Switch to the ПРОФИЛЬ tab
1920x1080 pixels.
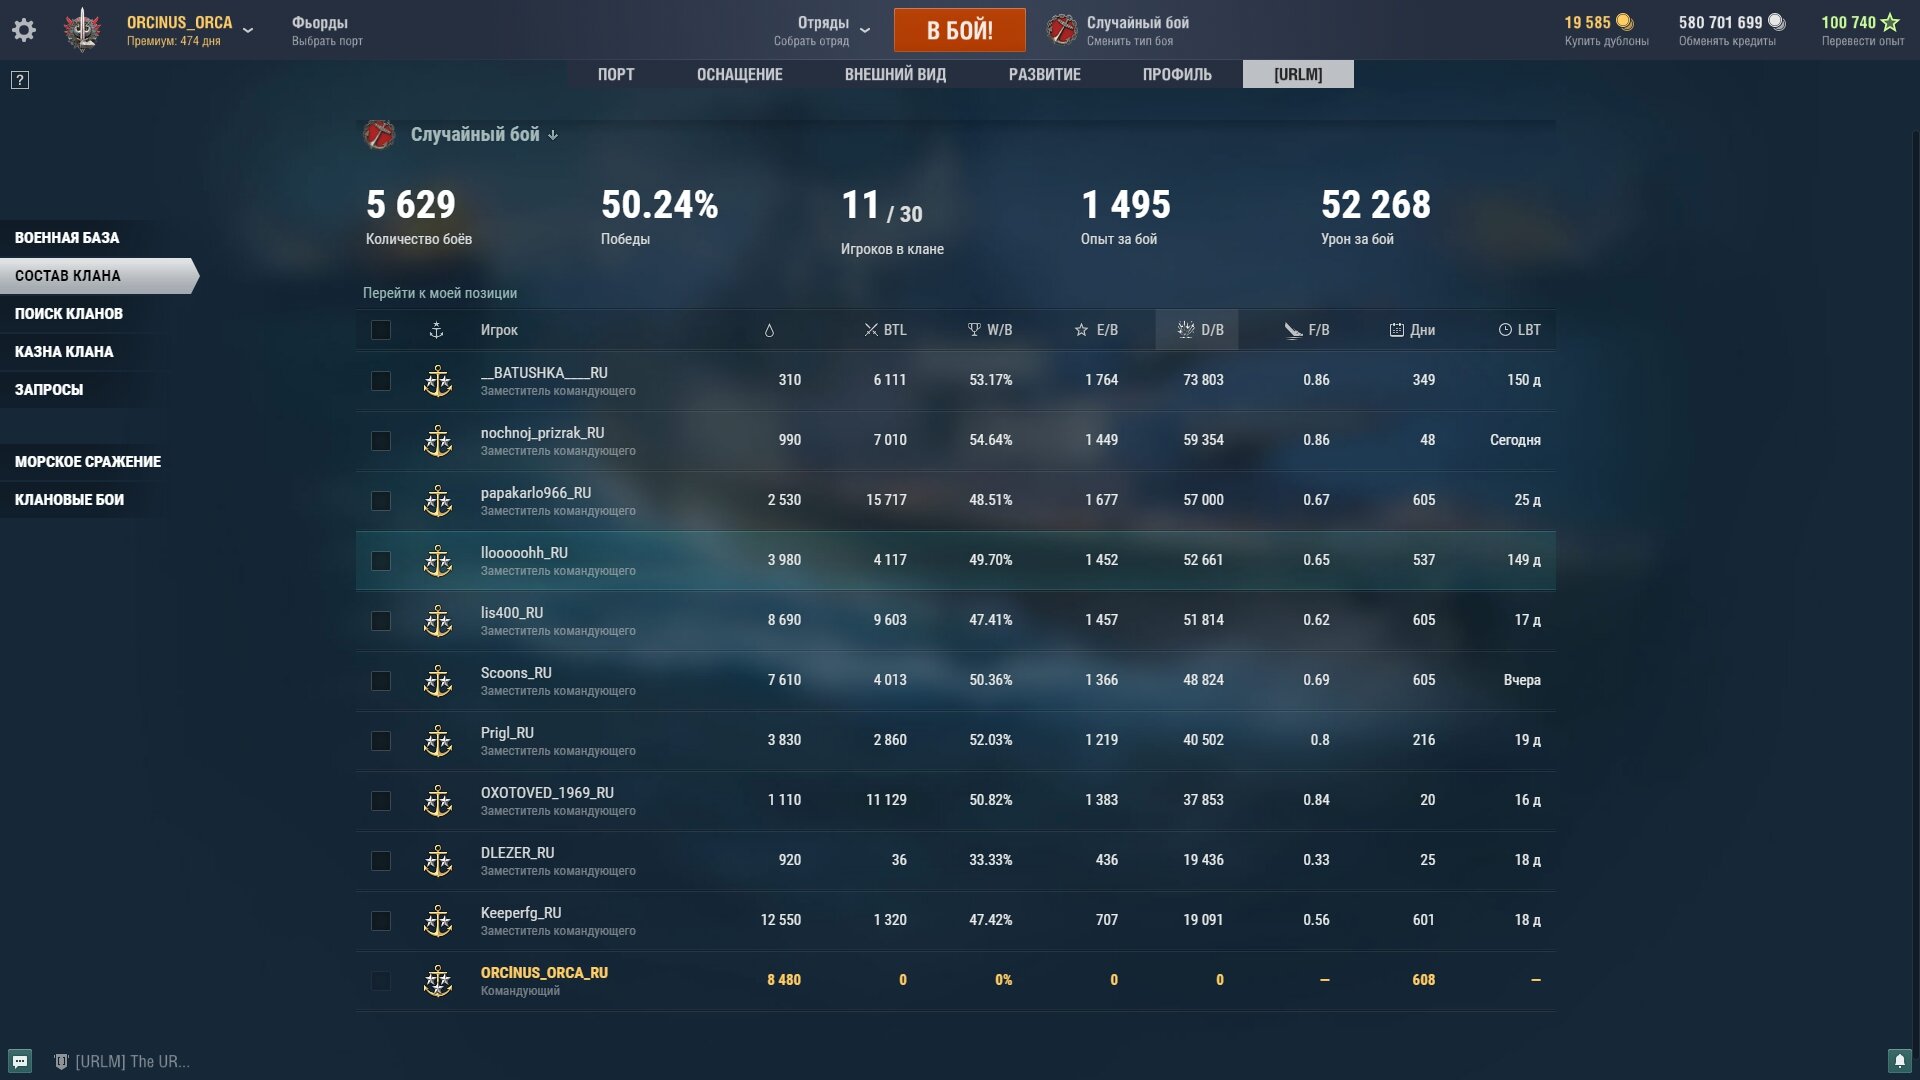click(x=1177, y=74)
